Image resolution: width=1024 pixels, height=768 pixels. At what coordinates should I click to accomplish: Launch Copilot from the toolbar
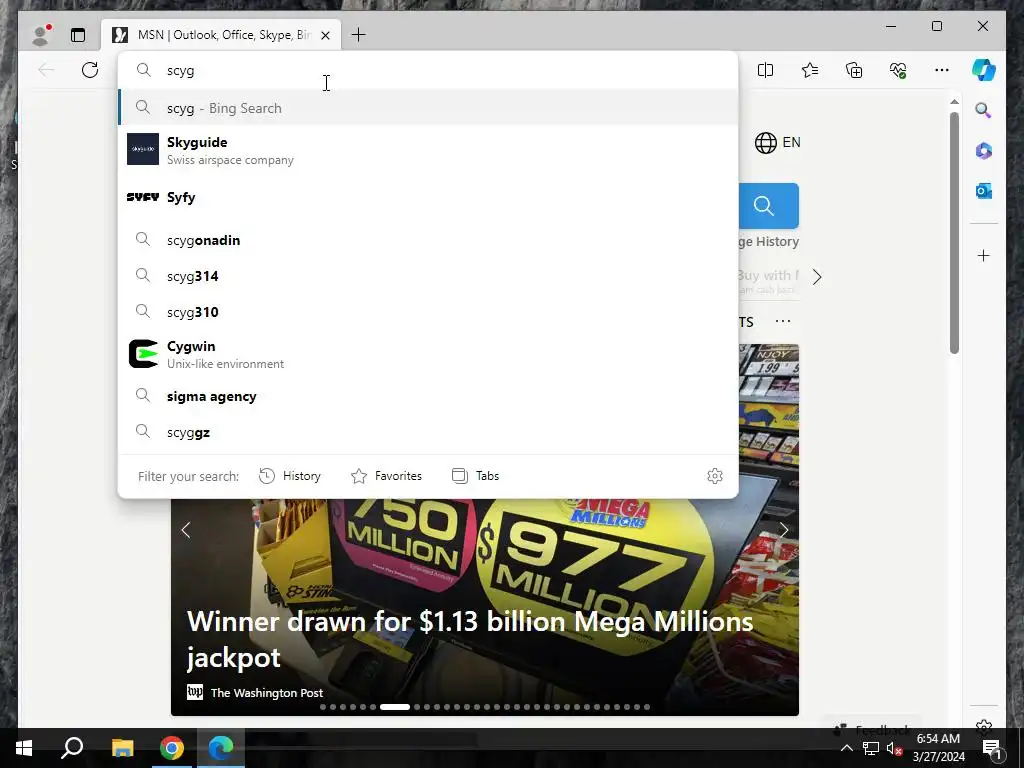tap(984, 70)
